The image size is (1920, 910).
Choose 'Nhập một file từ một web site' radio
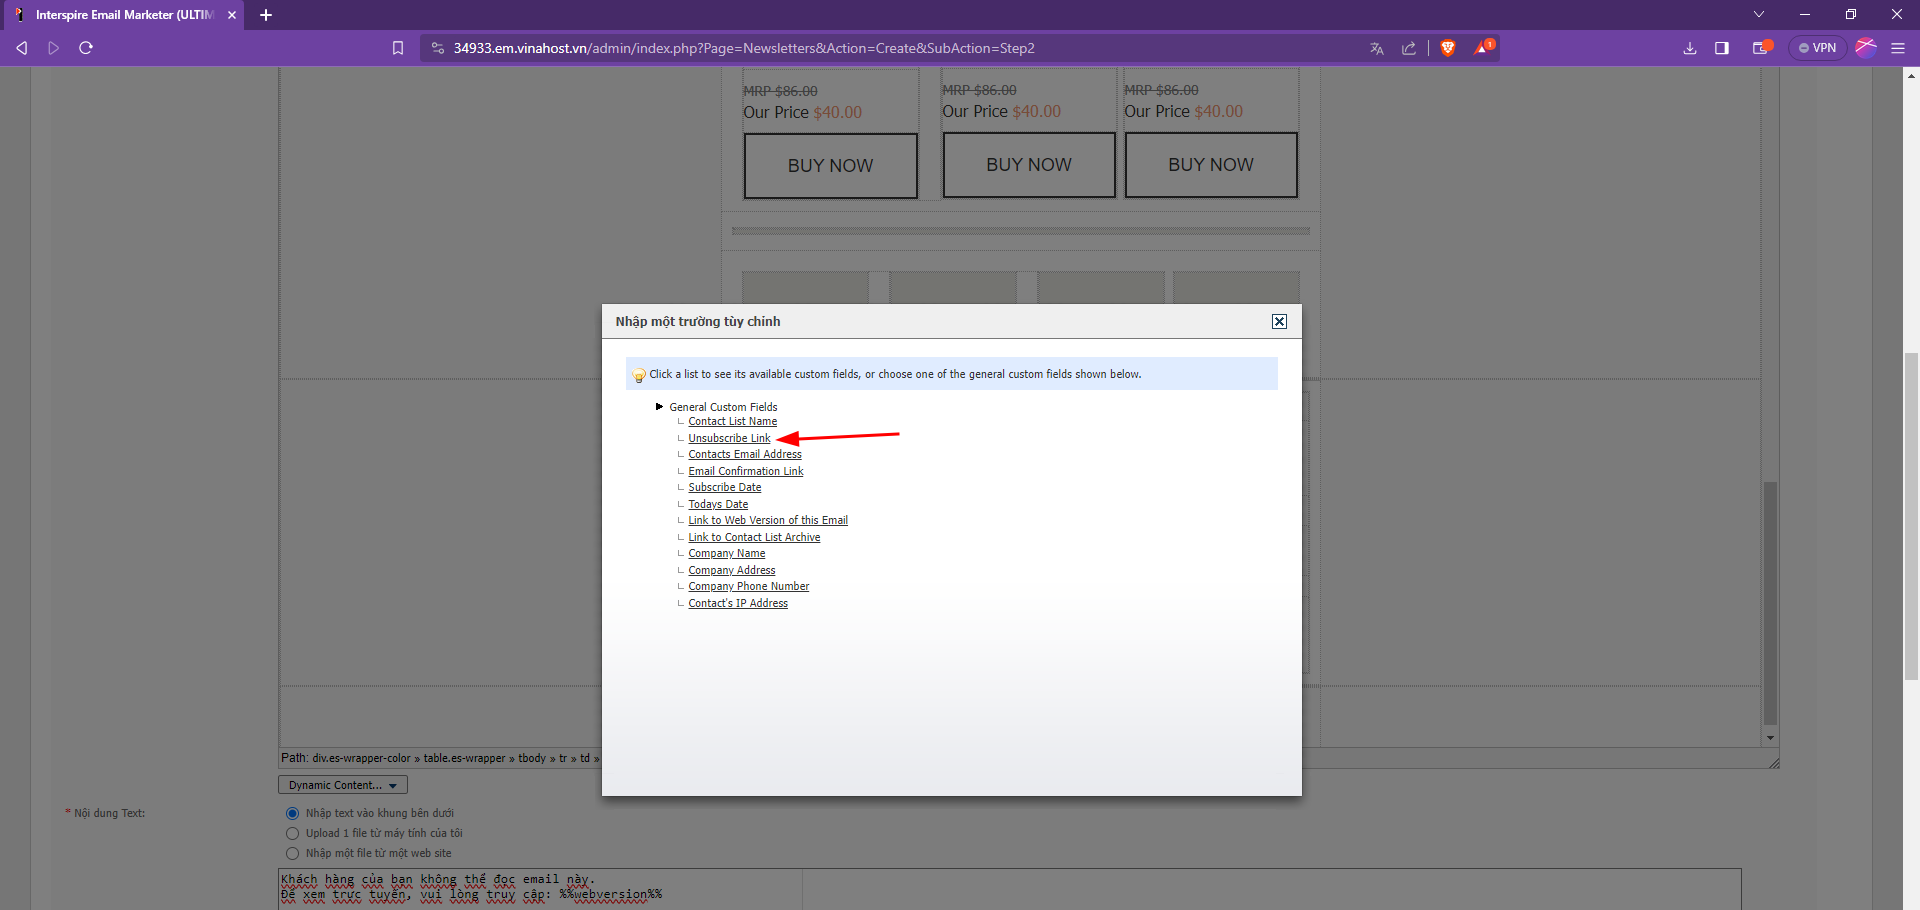click(292, 853)
